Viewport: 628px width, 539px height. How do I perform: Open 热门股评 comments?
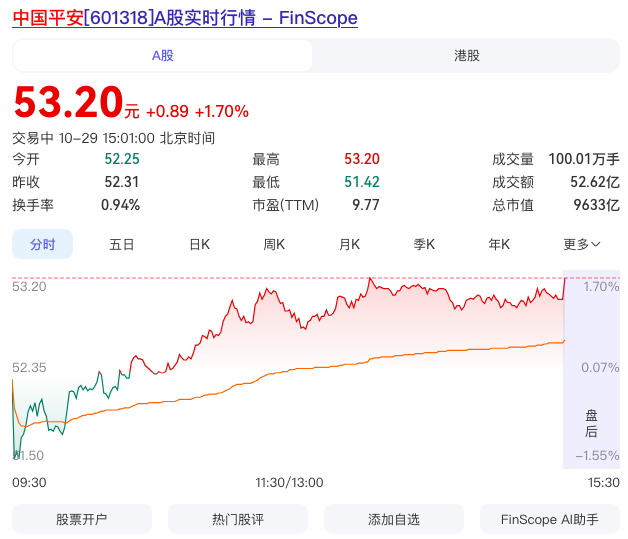coord(238,519)
